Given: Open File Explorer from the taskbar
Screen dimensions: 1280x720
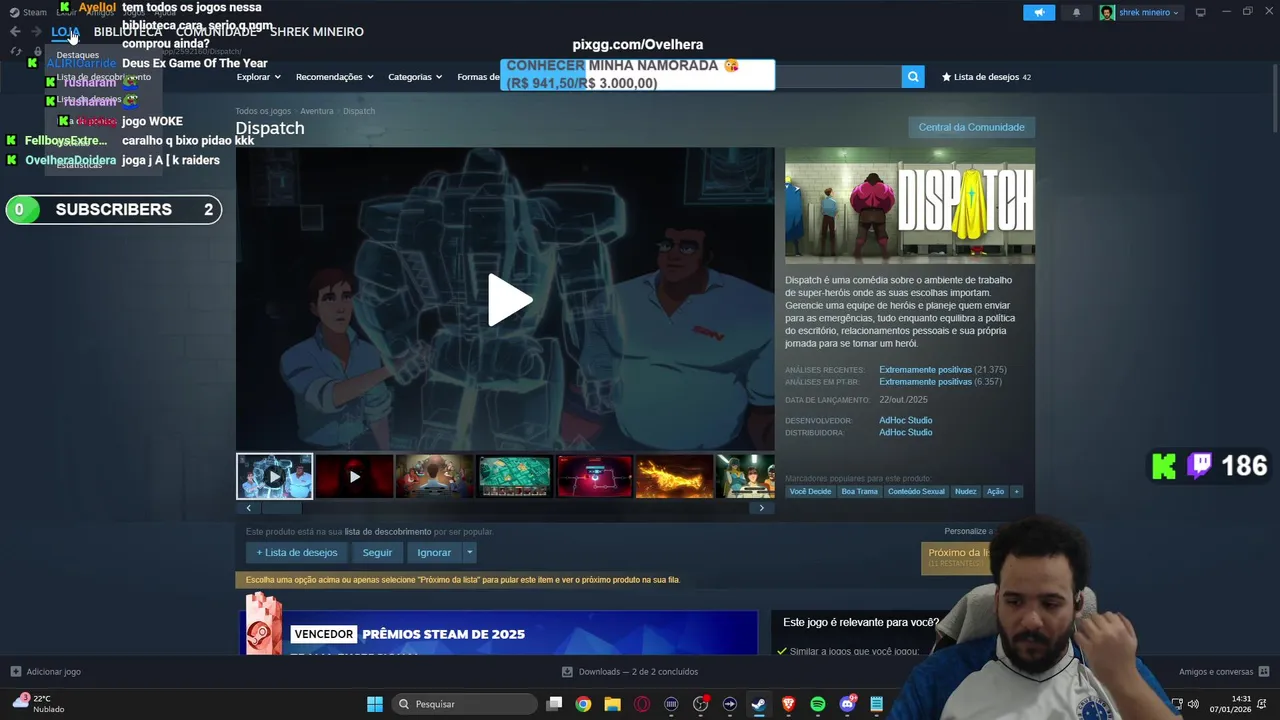Looking at the screenshot, I should [x=612, y=704].
